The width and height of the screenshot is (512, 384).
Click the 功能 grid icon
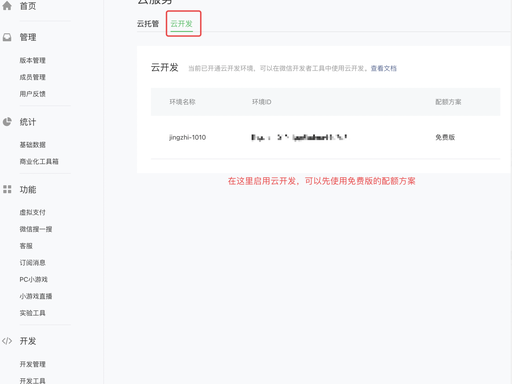pyautogui.click(x=7, y=189)
